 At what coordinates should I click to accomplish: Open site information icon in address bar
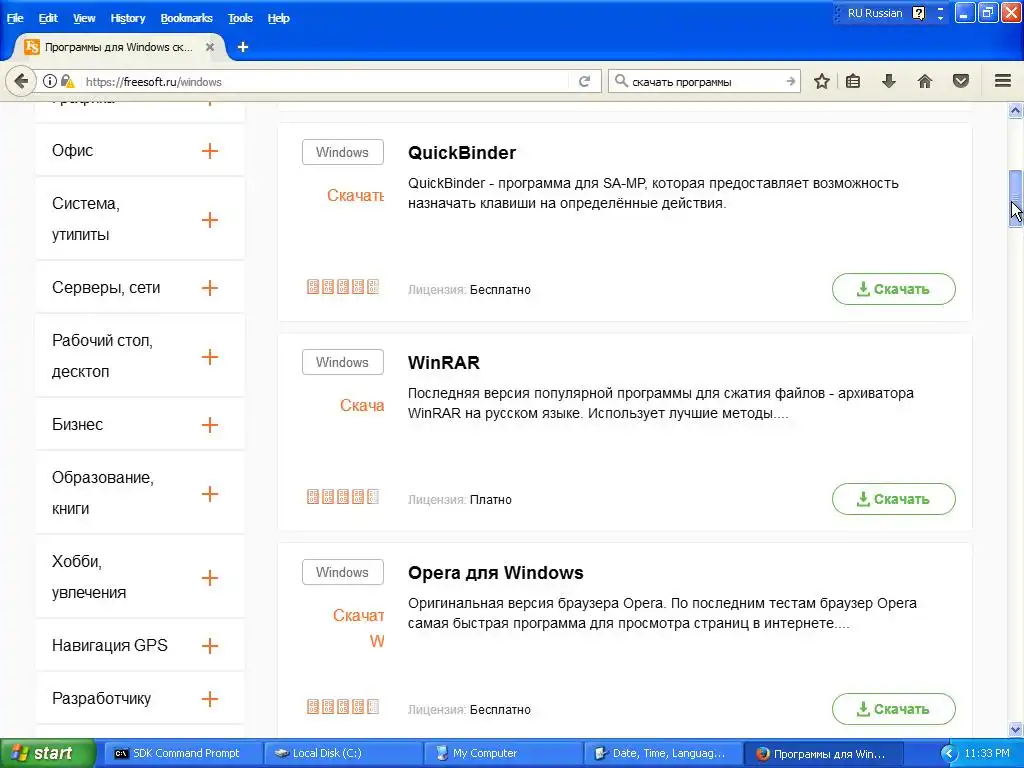click(x=50, y=81)
